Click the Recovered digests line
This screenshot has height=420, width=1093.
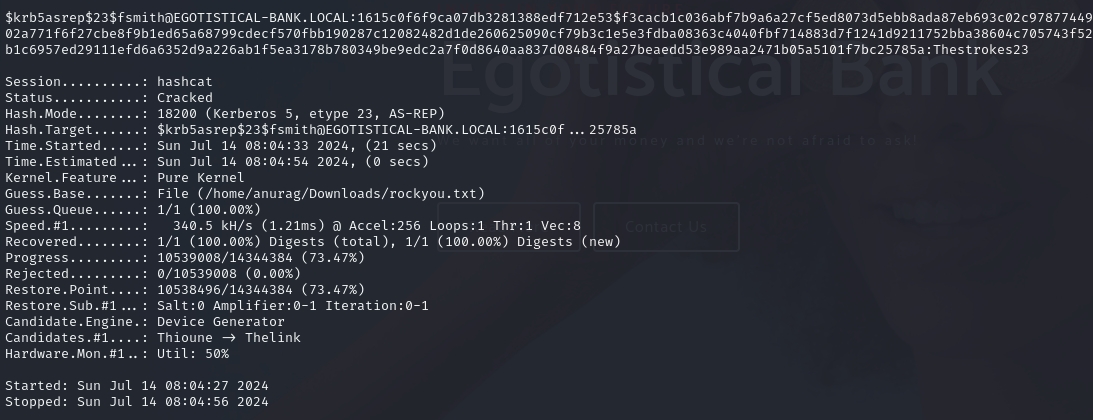pos(388,242)
